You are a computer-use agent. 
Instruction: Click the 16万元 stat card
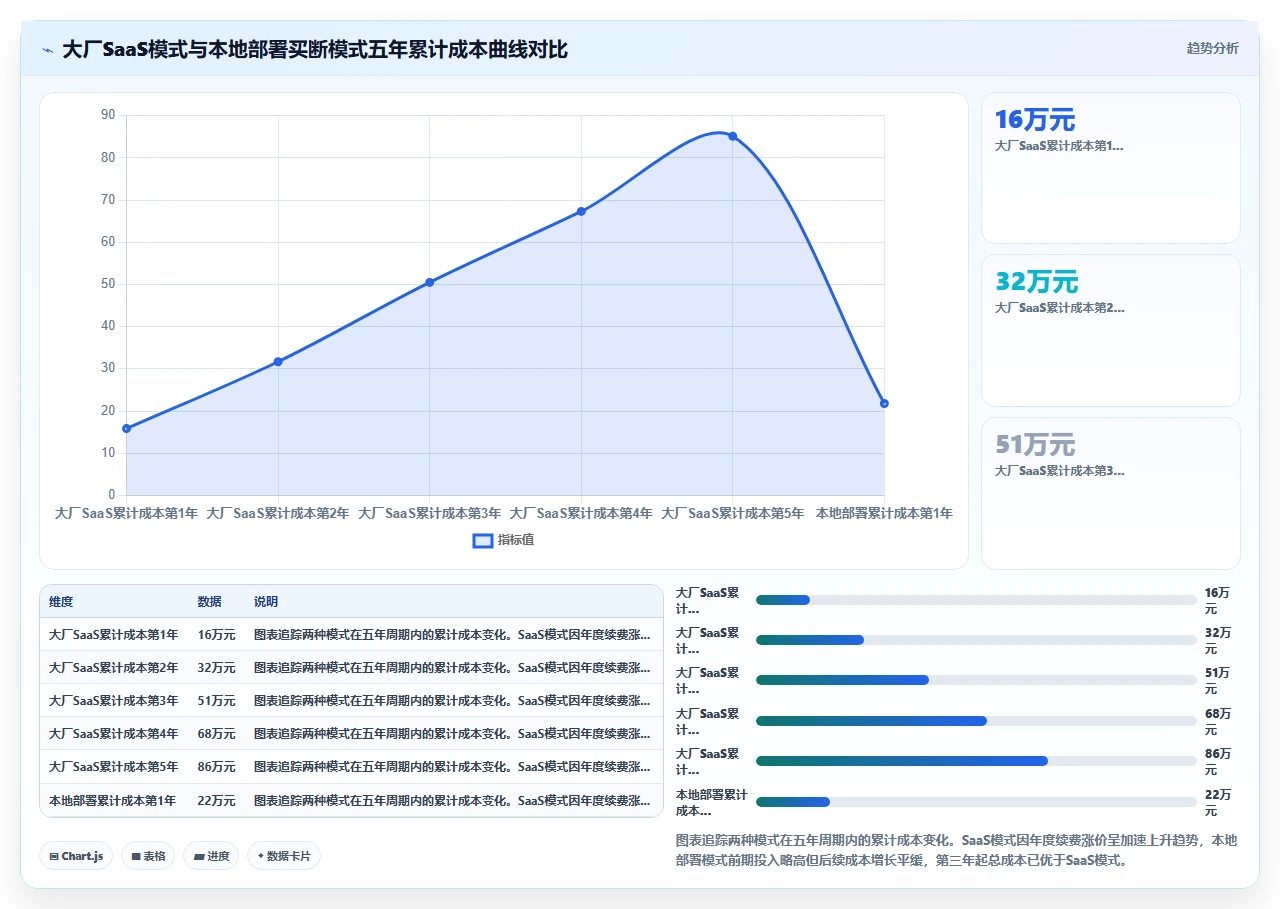(x=1110, y=168)
